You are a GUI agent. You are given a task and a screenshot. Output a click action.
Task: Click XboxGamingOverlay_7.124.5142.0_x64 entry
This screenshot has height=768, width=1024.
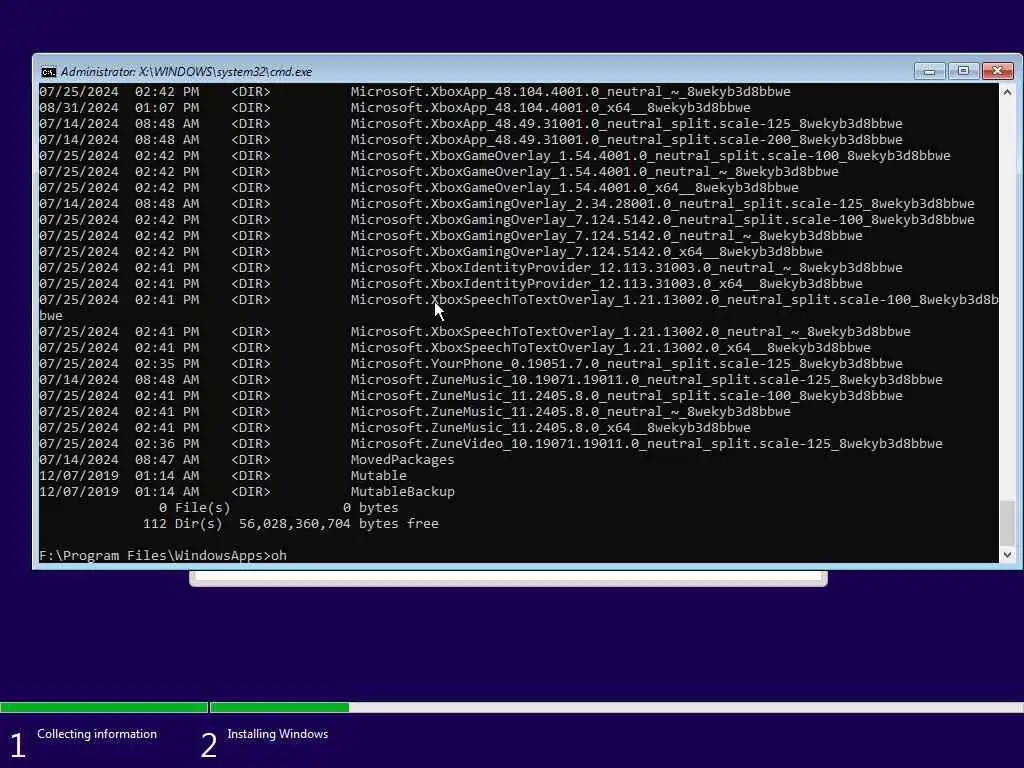click(x=586, y=251)
